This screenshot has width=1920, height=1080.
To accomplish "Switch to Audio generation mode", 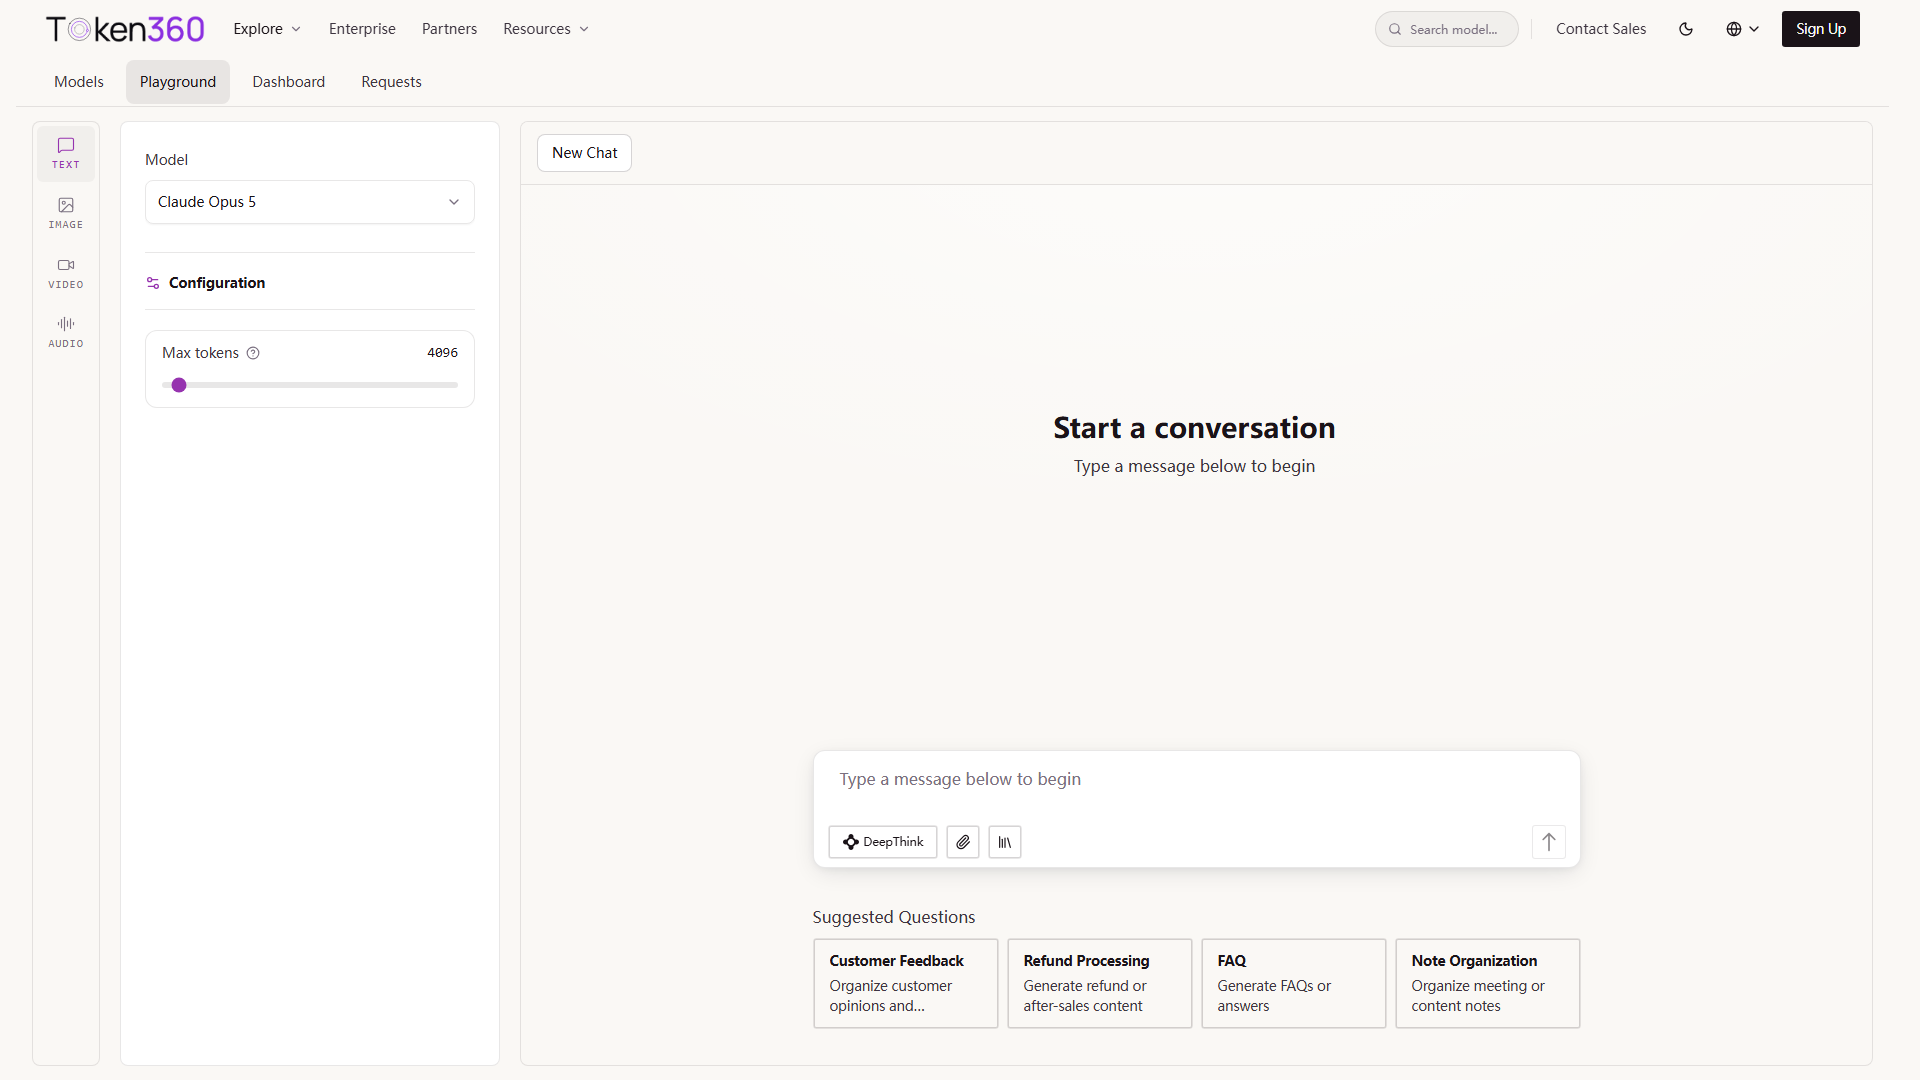I will click(66, 332).
